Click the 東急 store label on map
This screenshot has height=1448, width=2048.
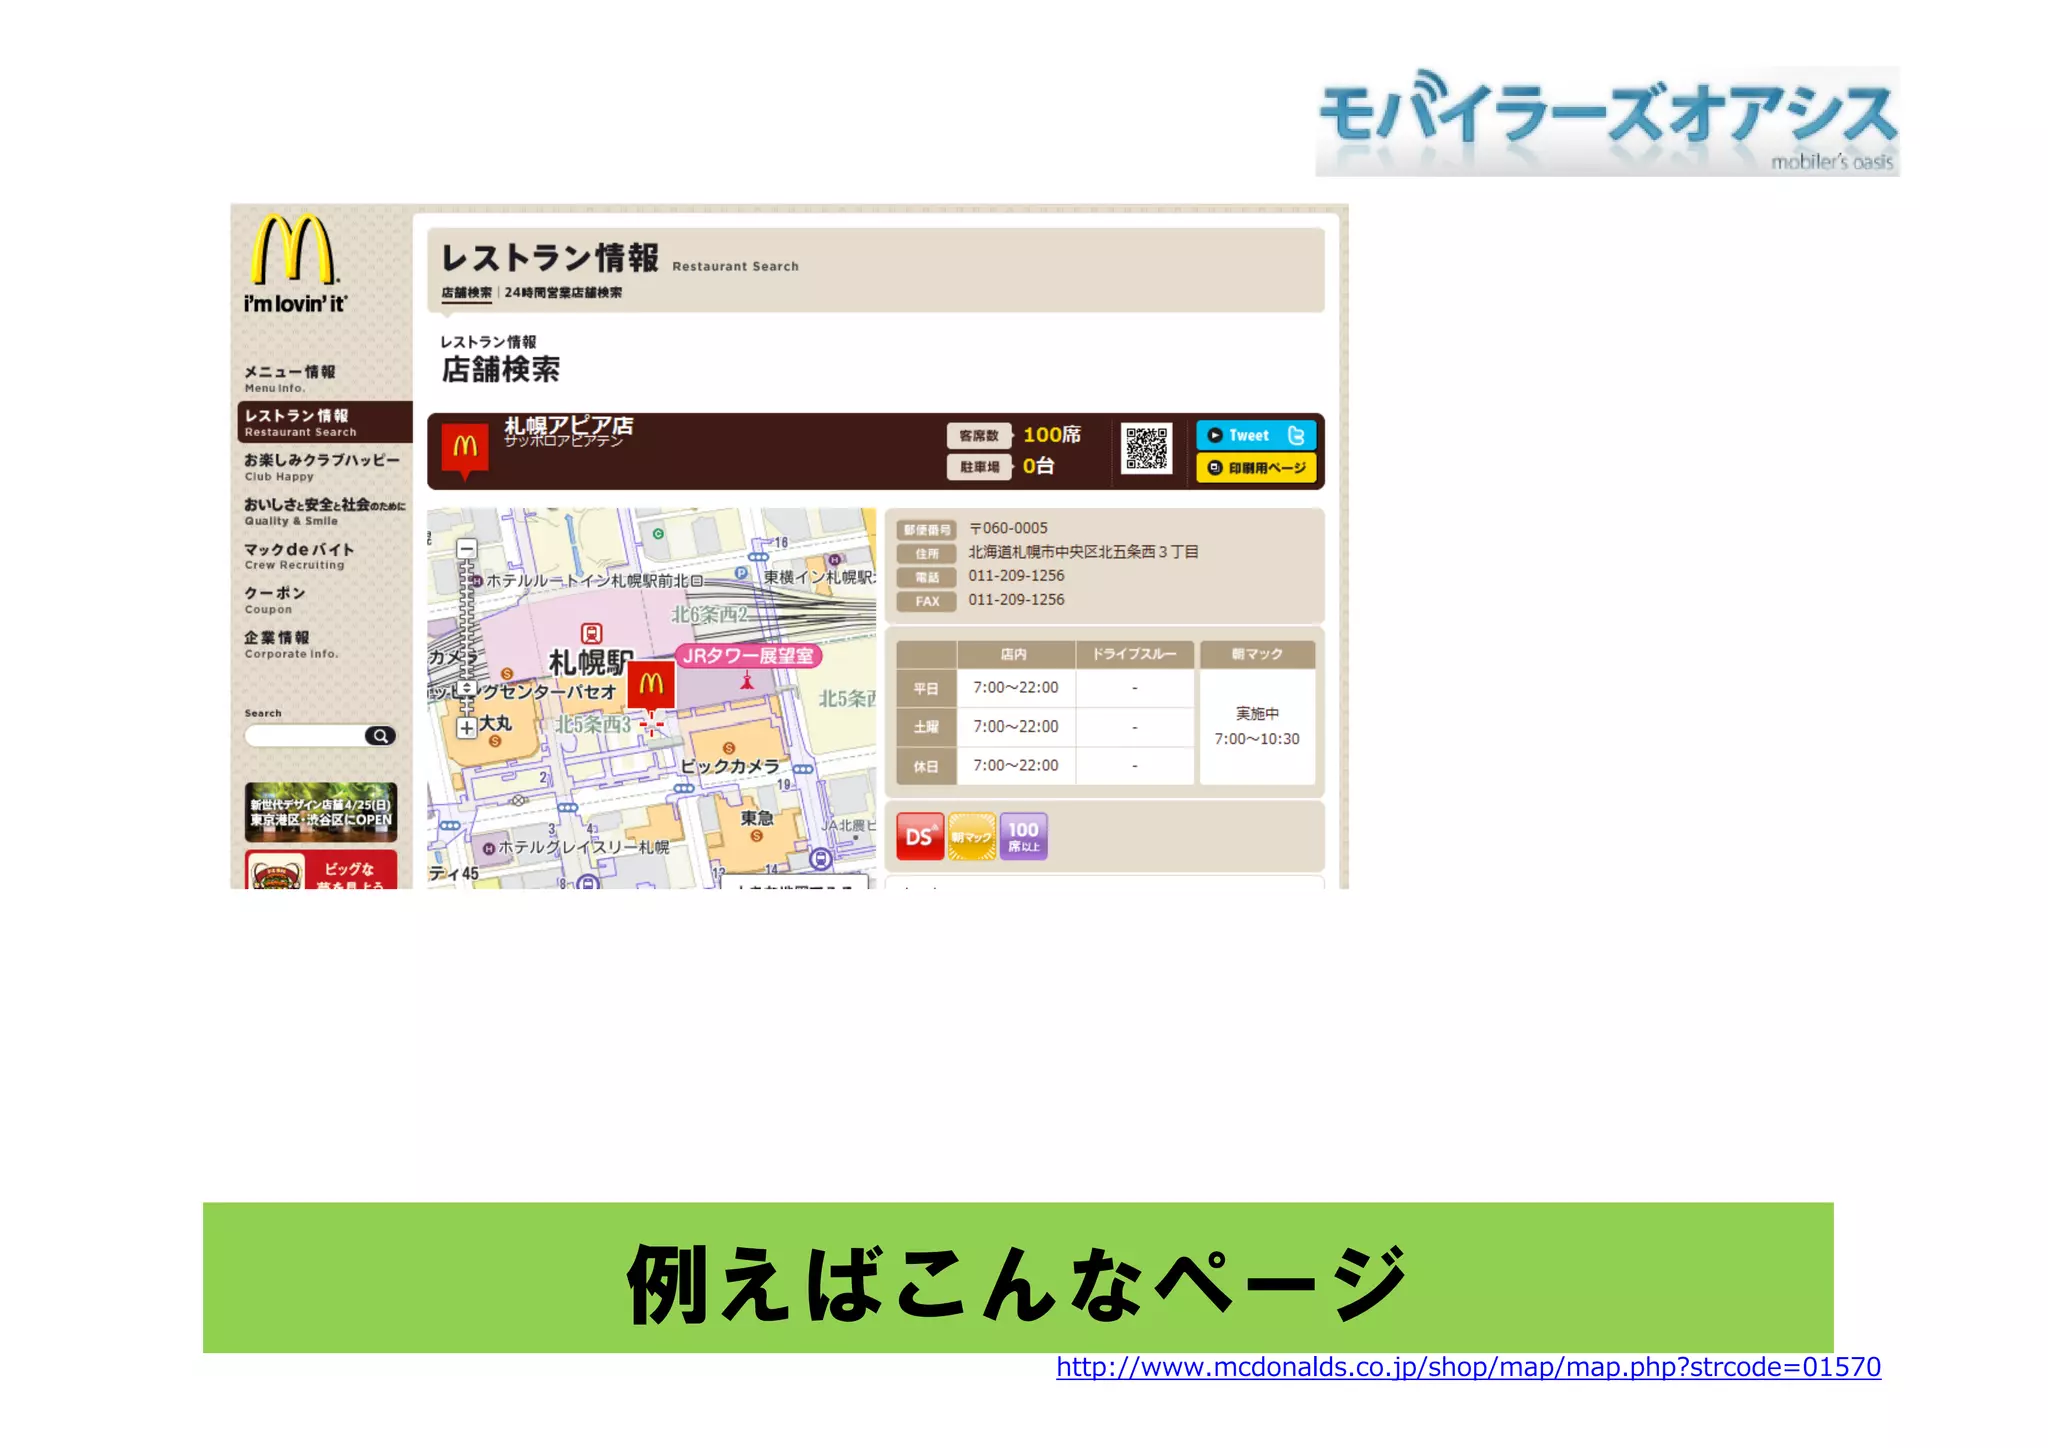pos(757,818)
